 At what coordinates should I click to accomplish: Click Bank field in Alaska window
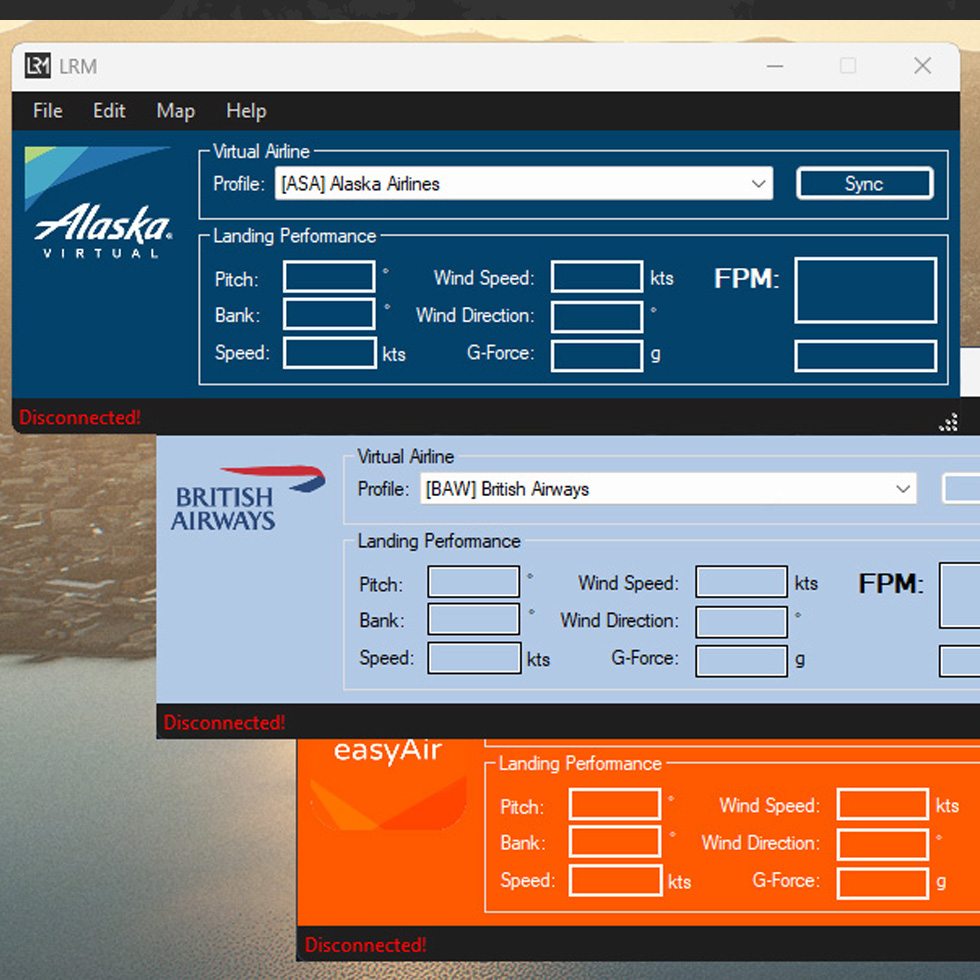coord(329,314)
